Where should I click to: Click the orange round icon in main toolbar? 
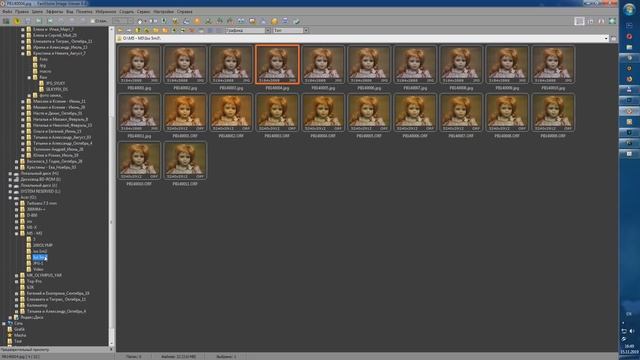[198, 20]
